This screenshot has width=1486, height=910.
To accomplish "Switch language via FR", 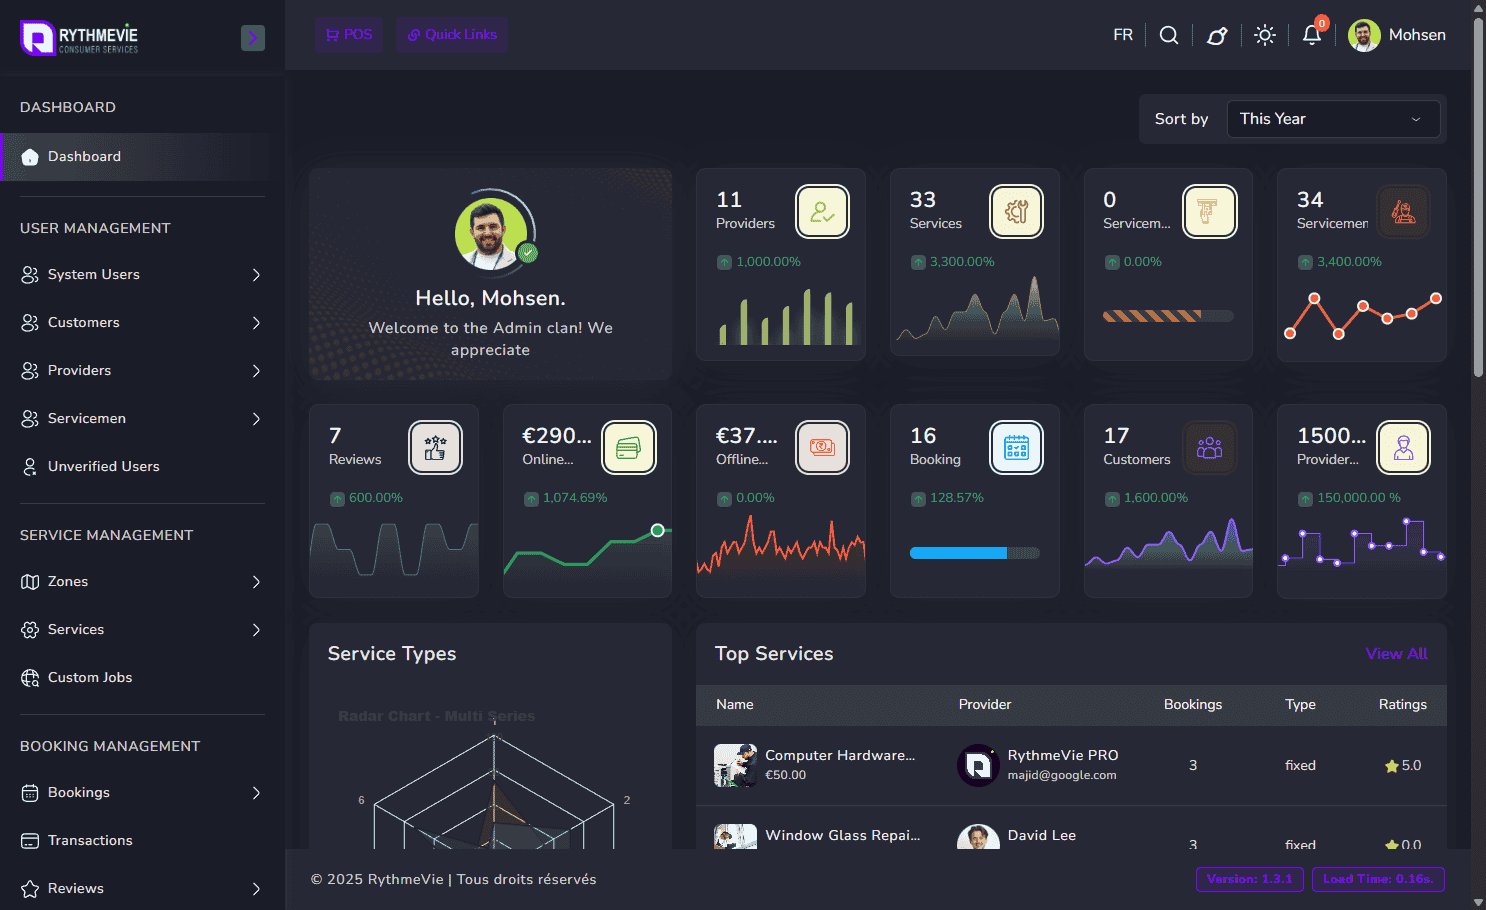I will [1123, 35].
